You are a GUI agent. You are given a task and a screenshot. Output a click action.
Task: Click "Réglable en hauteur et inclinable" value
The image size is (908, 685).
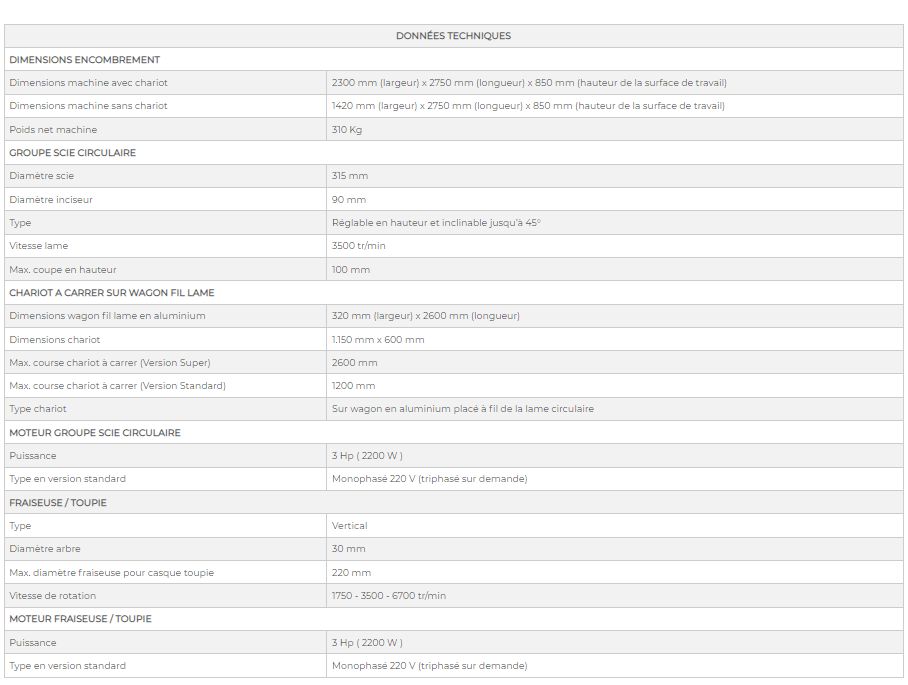click(435, 223)
